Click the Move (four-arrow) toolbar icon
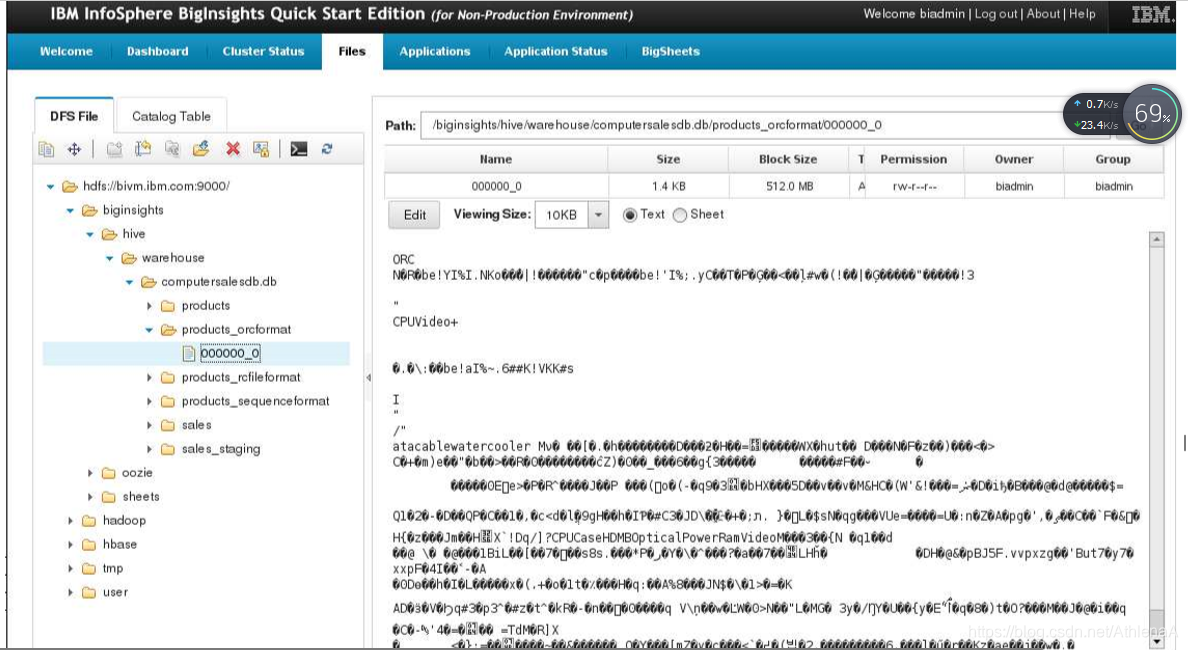Screen dimensions: 1188x650 click(x=74, y=149)
